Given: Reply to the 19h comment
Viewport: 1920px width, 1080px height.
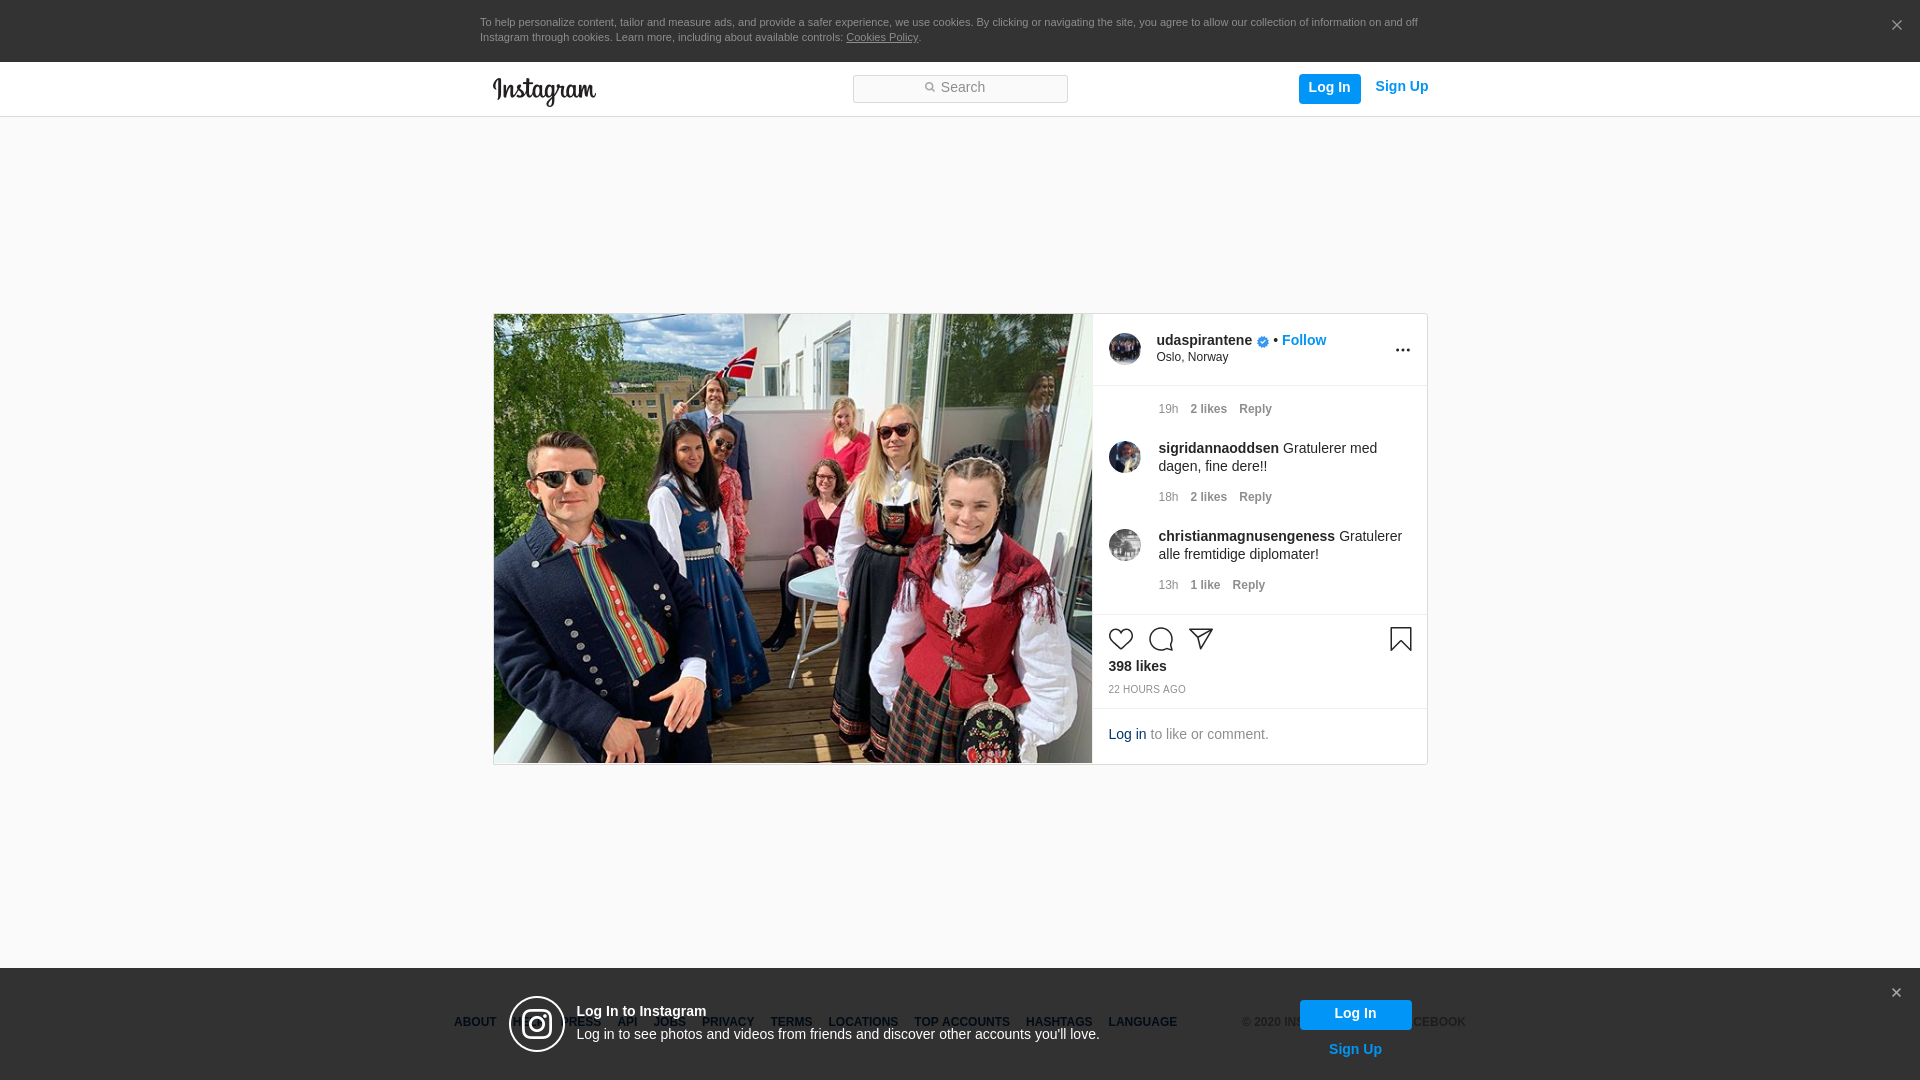Looking at the screenshot, I should (1255, 409).
